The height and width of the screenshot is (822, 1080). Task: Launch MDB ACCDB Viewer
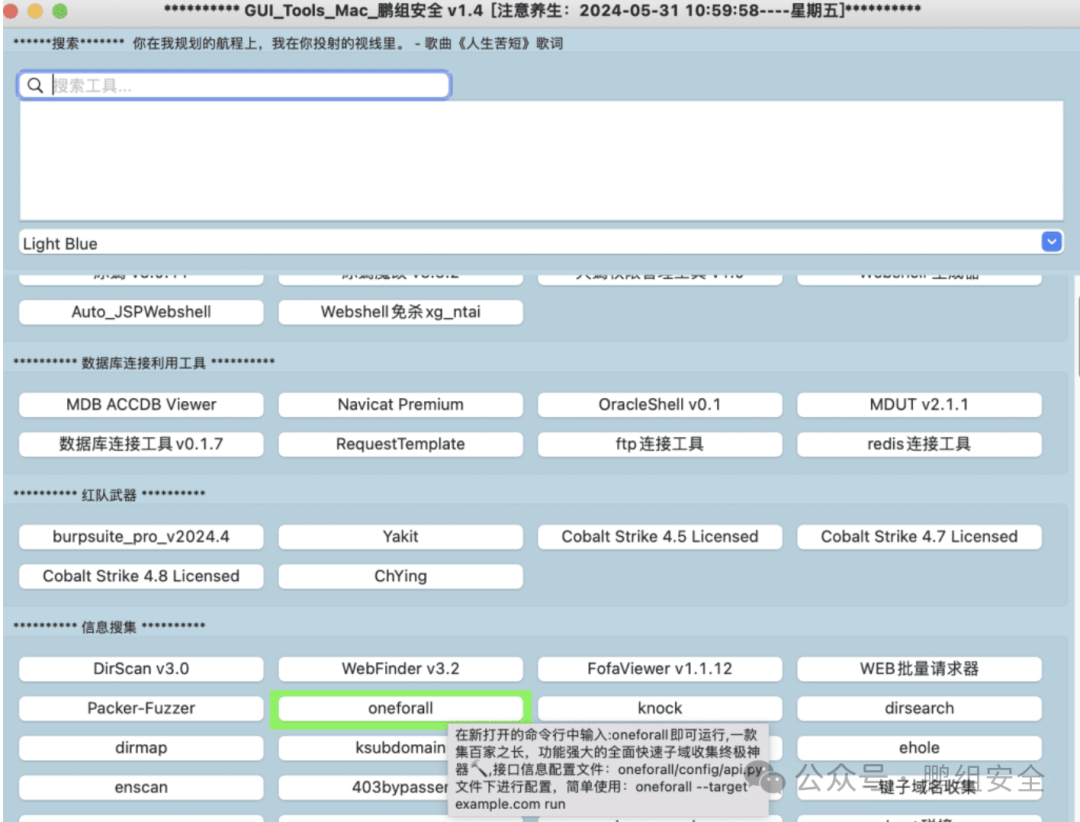coord(141,404)
